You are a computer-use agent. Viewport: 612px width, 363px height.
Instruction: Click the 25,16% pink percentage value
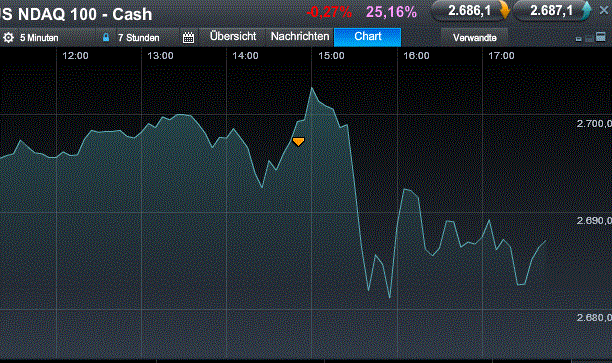click(391, 12)
